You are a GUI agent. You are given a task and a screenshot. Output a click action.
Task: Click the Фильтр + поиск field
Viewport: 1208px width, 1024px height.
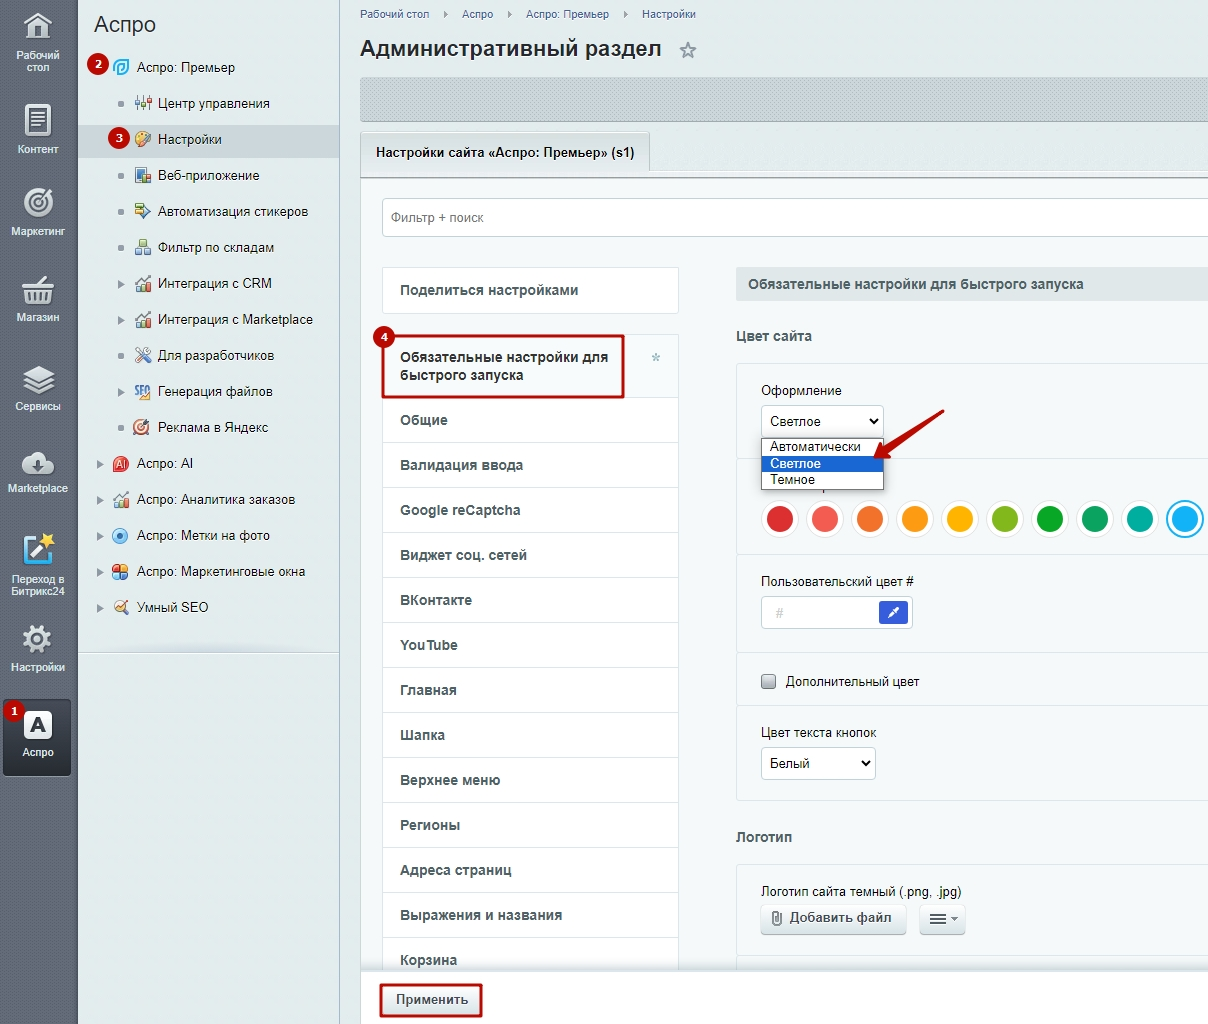tap(795, 217)
